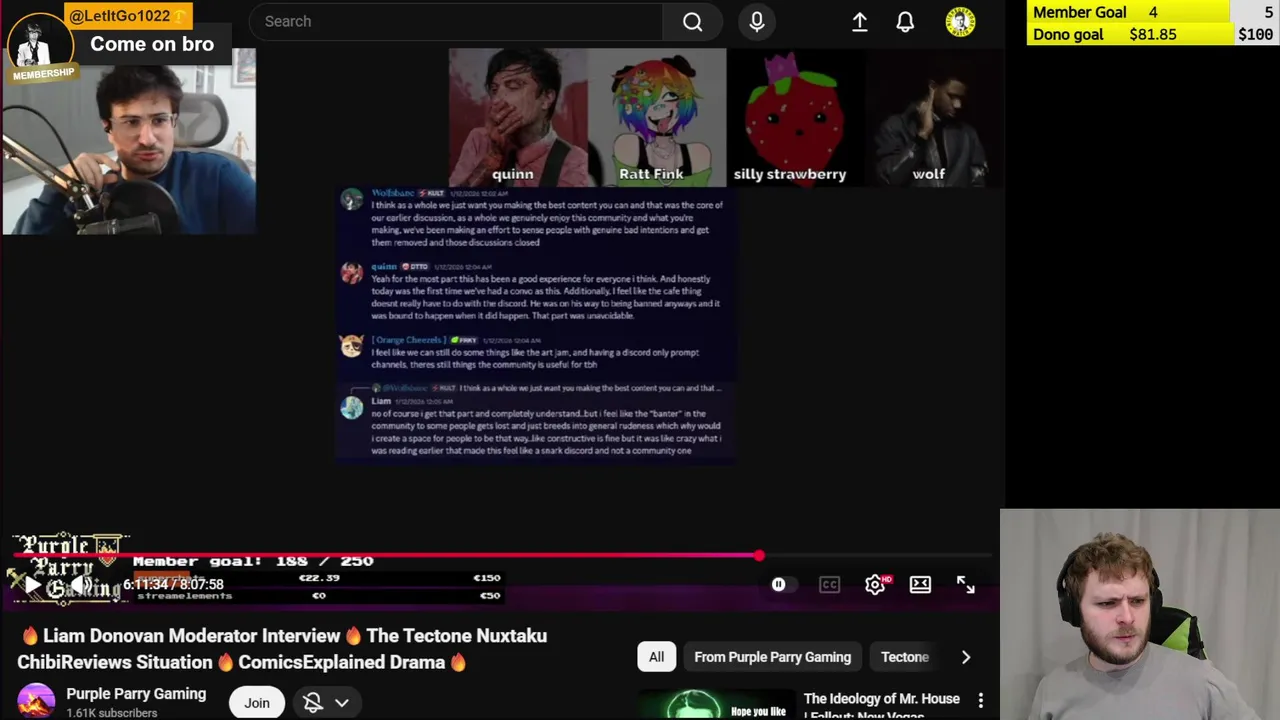The width and height of the screenshot is (1280, 720).
Task: Click the silly strawberry participant portrait
Action: coord(795,117)
